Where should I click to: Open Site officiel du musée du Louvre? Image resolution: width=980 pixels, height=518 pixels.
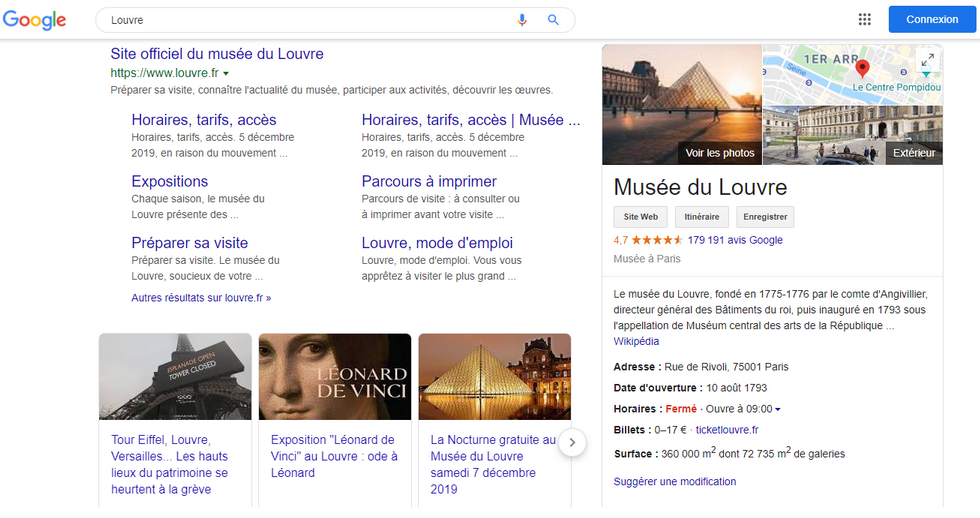tap(217, 54)
